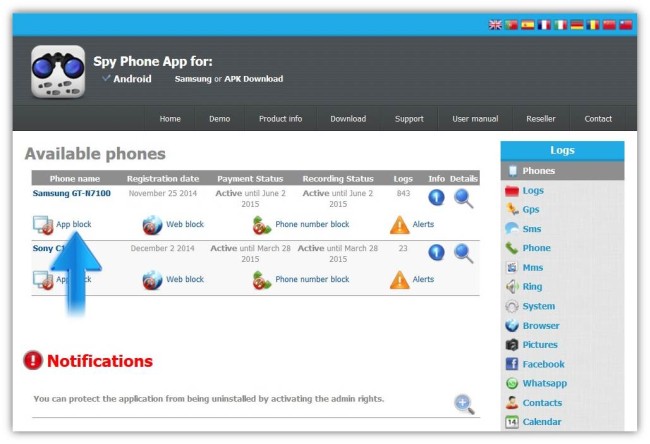Click Alerts warning icon for Samsung
The image size is (650, 444).
(400, 225)
